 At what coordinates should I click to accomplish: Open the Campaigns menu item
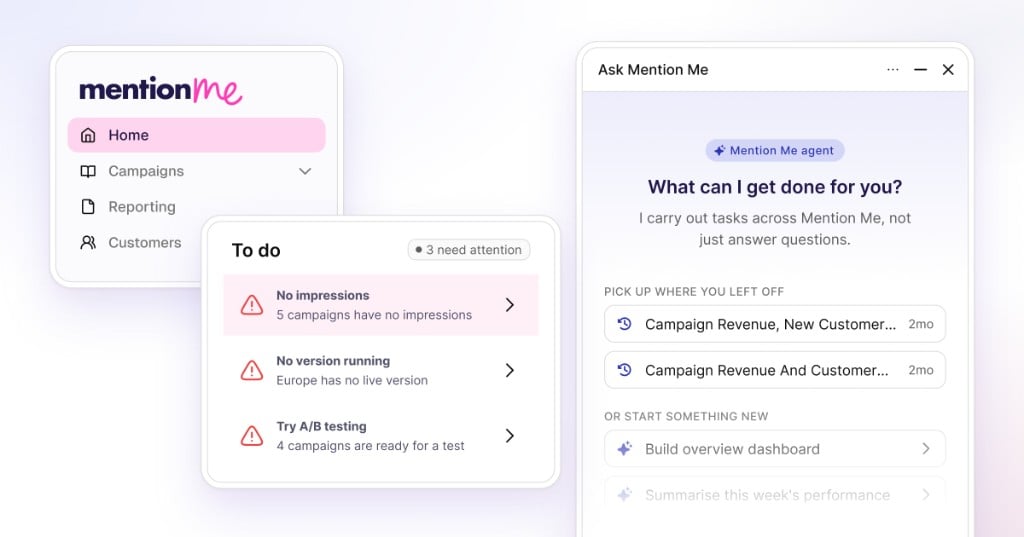(197, 171)
